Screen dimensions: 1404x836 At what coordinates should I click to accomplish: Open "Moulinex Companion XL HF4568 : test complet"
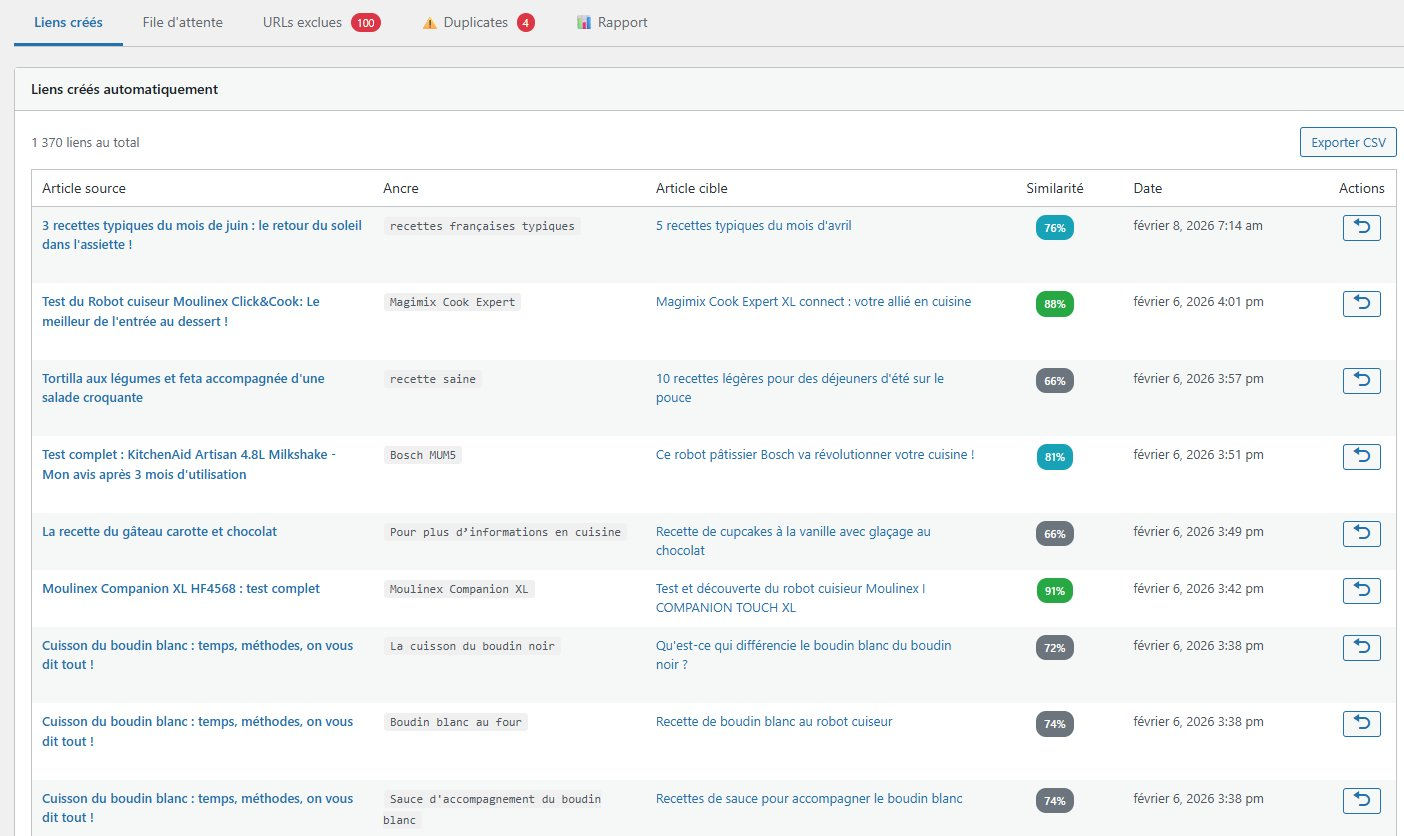tap(180, 588)
